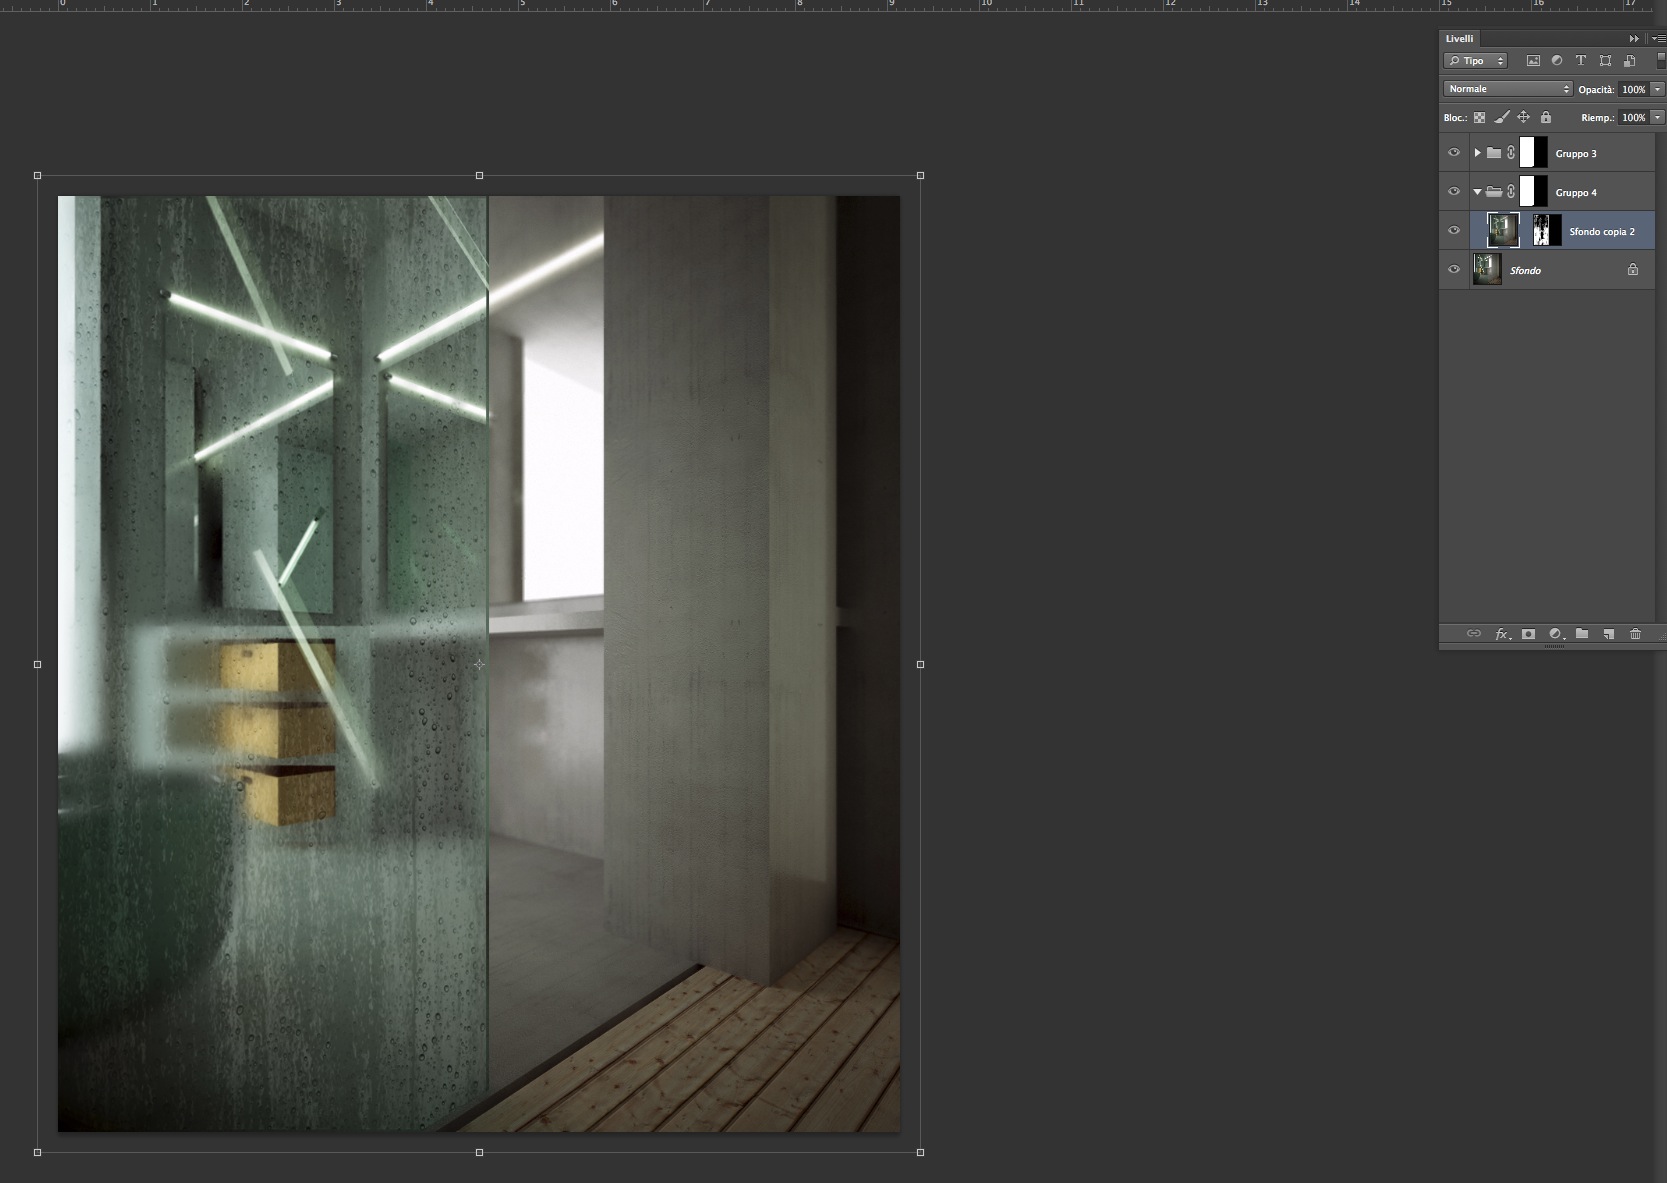Collapse the Gruppo 4 group triangle
The height and width of the screenshot is (1183, 1667).
(1477, 192)
